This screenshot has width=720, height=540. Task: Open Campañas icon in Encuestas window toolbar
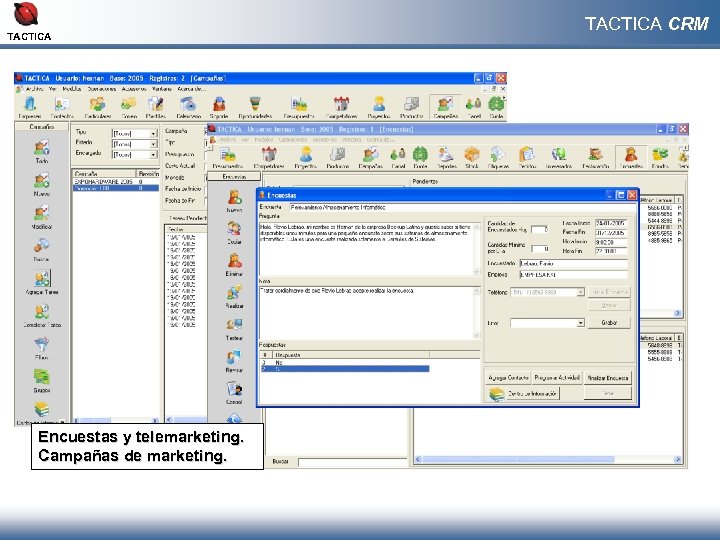(x=370, y=158)
